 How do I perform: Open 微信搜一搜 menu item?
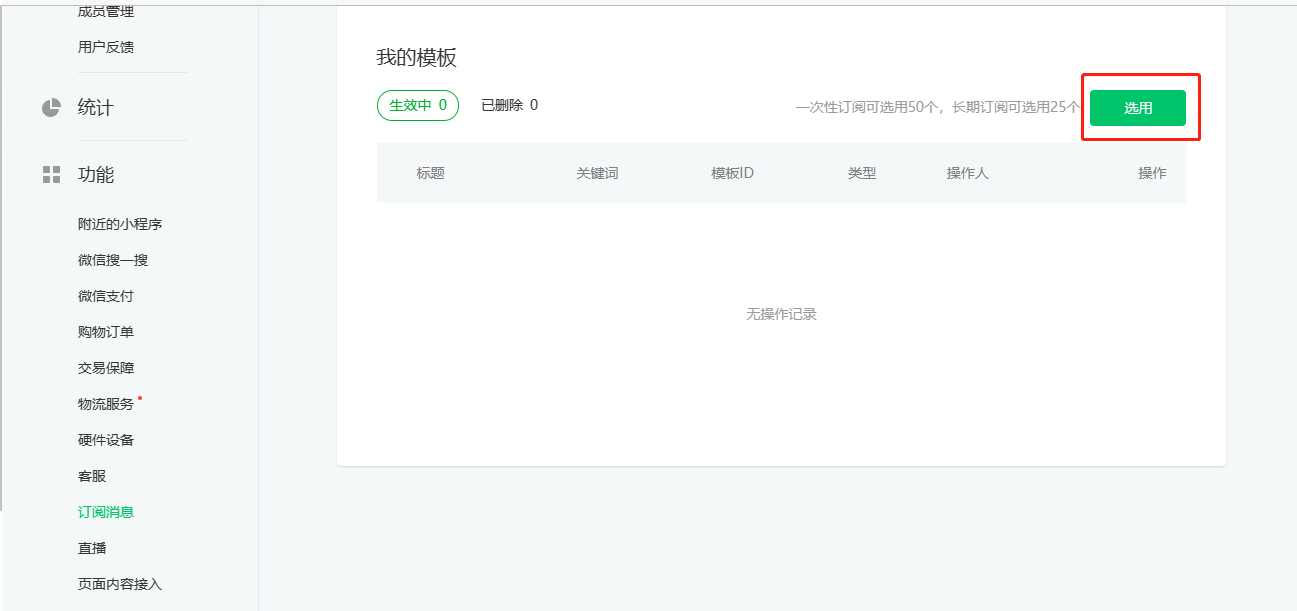(x=113, y=260)
